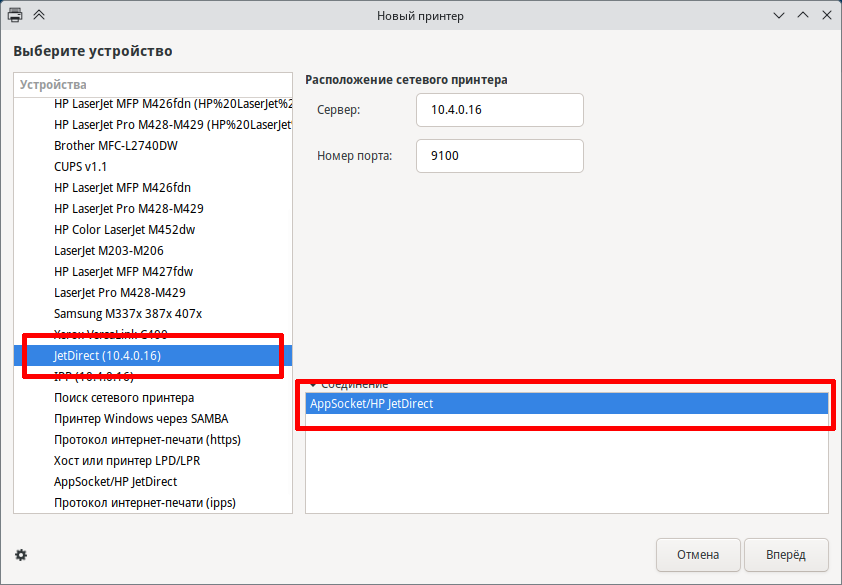
Task: Click the gear settings icon
Action: coord(21,554)
